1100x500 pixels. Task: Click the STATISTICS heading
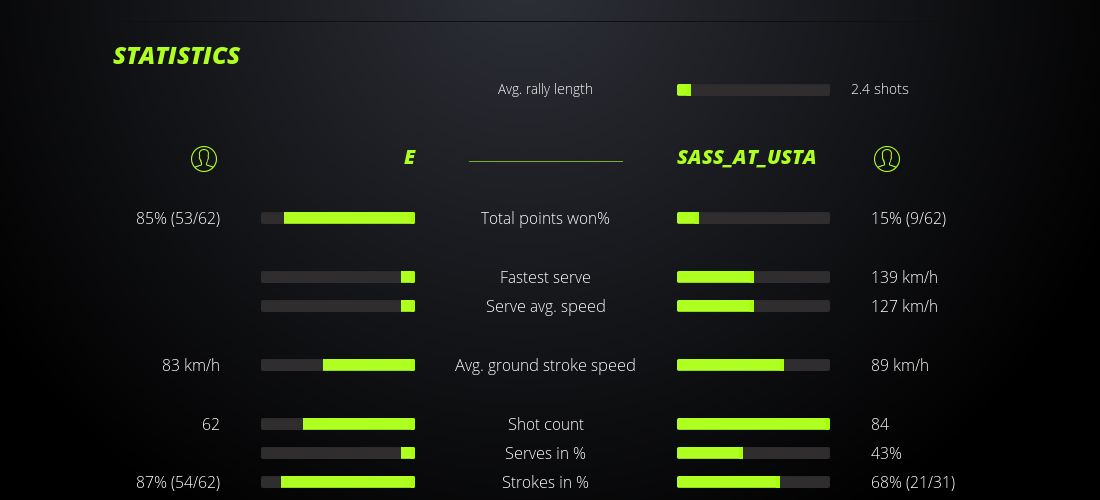coord(177,55)
